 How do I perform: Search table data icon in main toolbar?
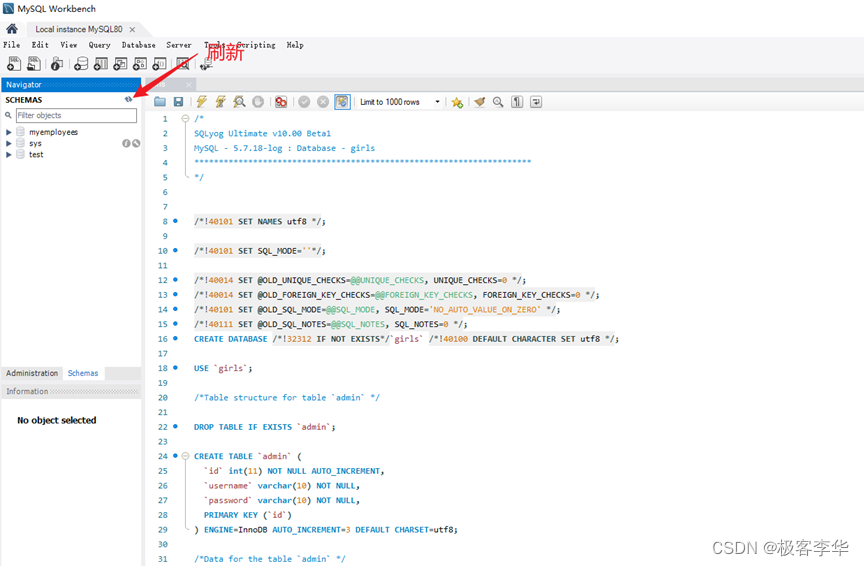(183, 64)
